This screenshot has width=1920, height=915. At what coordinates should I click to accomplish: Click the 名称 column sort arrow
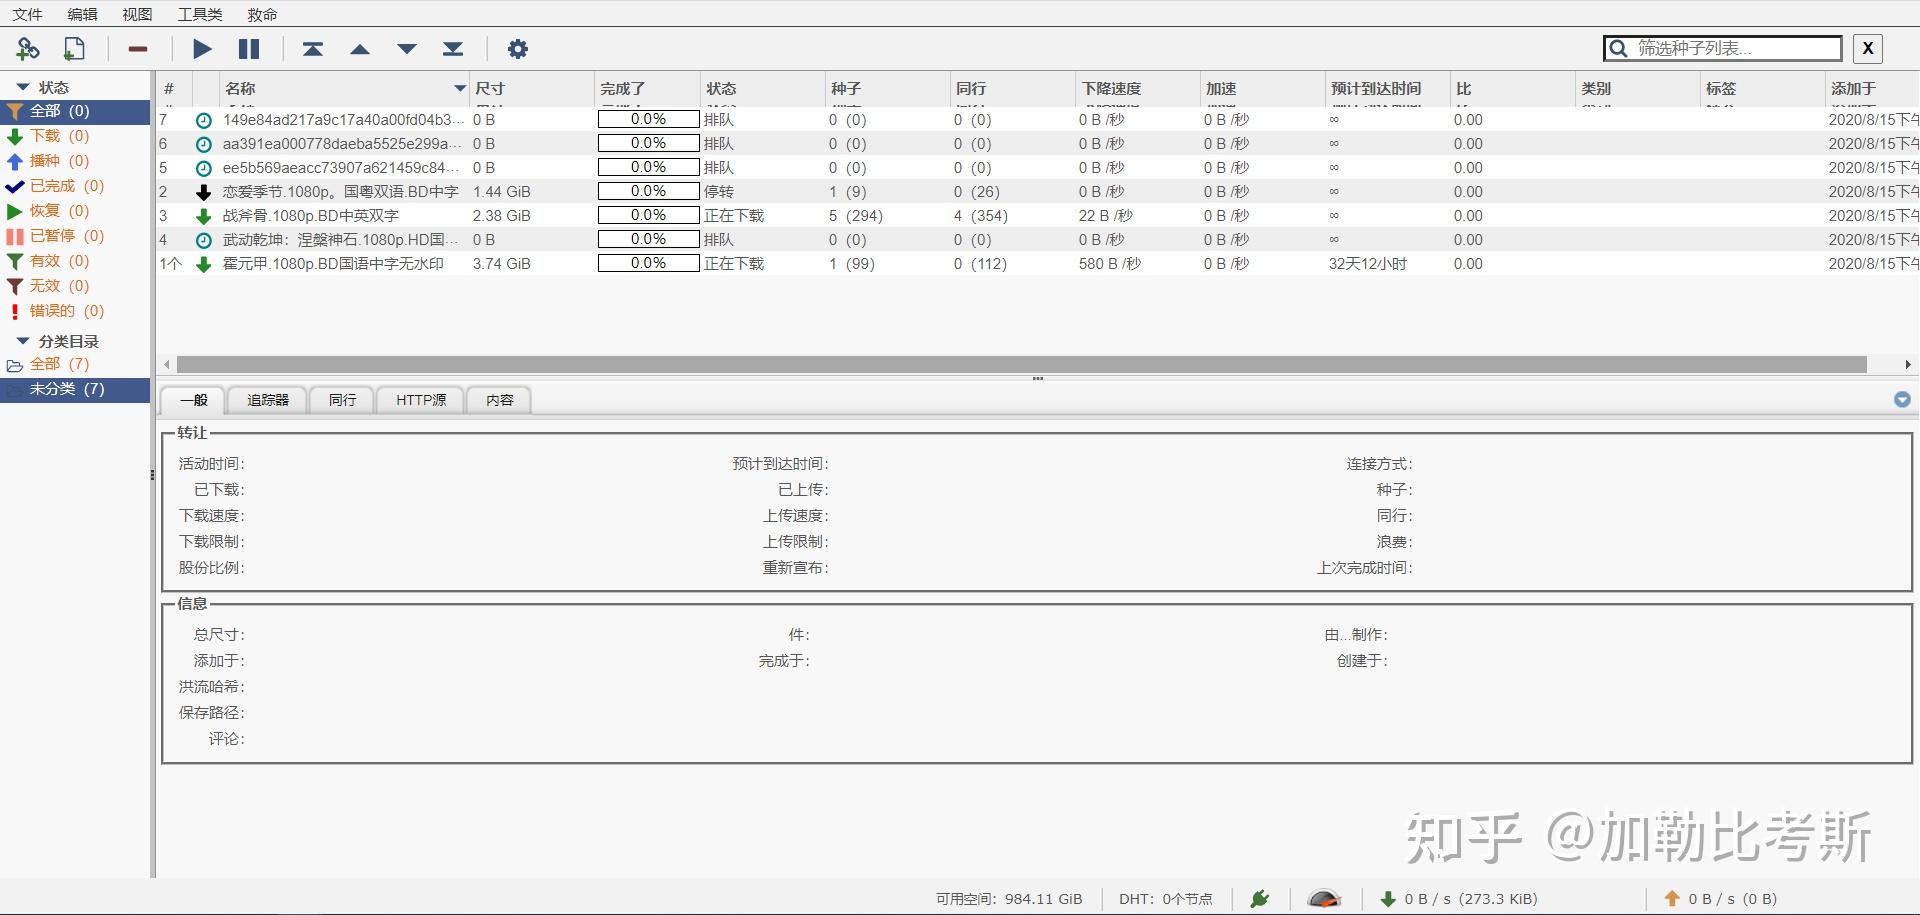(x=460, y=89)
